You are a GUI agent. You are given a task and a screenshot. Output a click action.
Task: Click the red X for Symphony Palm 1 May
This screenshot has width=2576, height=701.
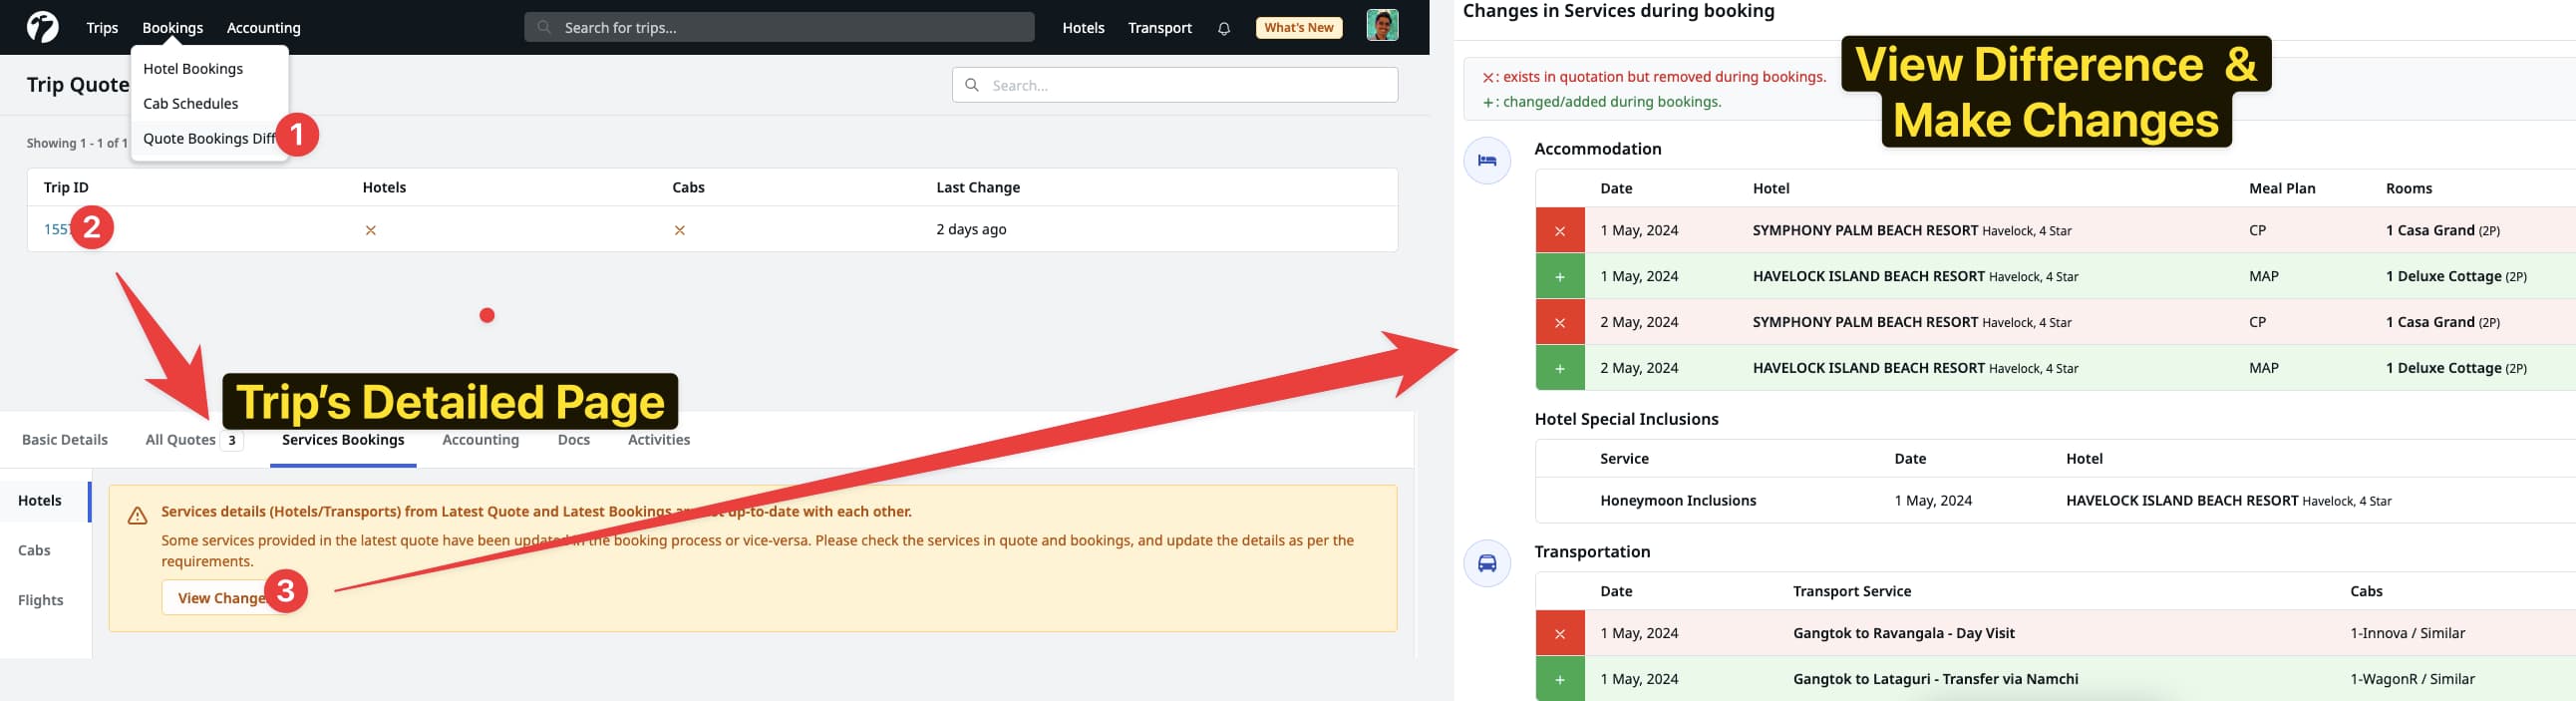click(x=1559, y=231)
